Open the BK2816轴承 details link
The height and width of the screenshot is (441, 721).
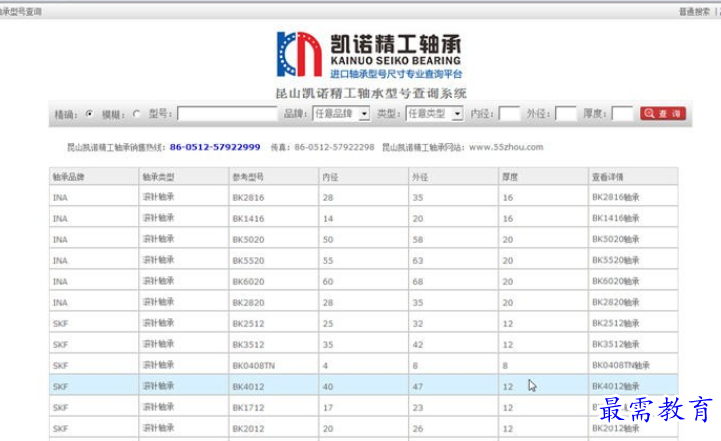(614, 197)
